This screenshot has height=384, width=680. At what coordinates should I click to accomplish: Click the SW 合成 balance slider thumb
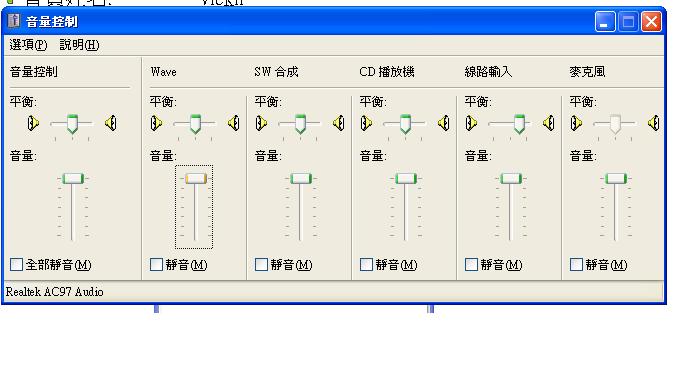[301, 124]
